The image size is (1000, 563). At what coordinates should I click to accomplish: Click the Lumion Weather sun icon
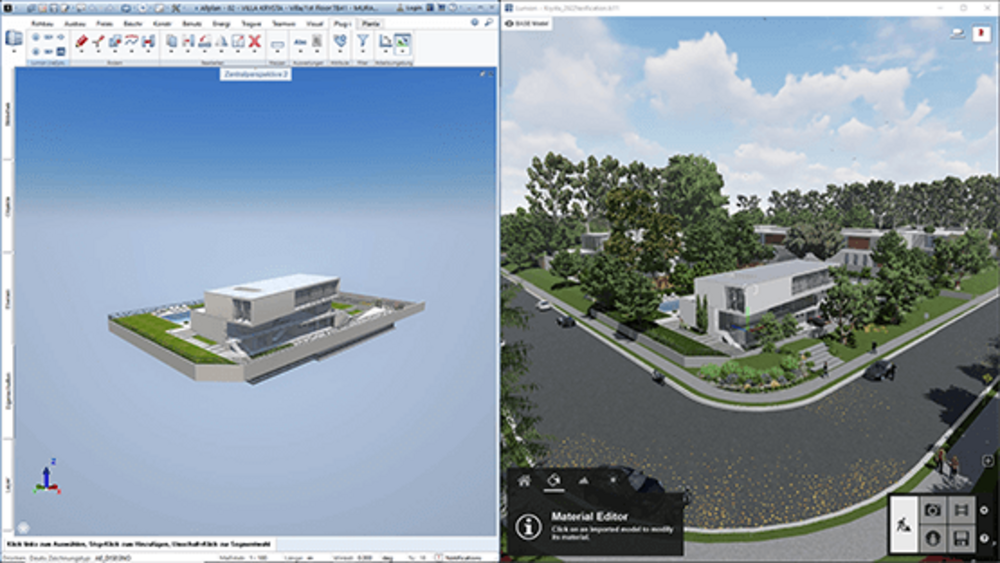click(612, 480)
